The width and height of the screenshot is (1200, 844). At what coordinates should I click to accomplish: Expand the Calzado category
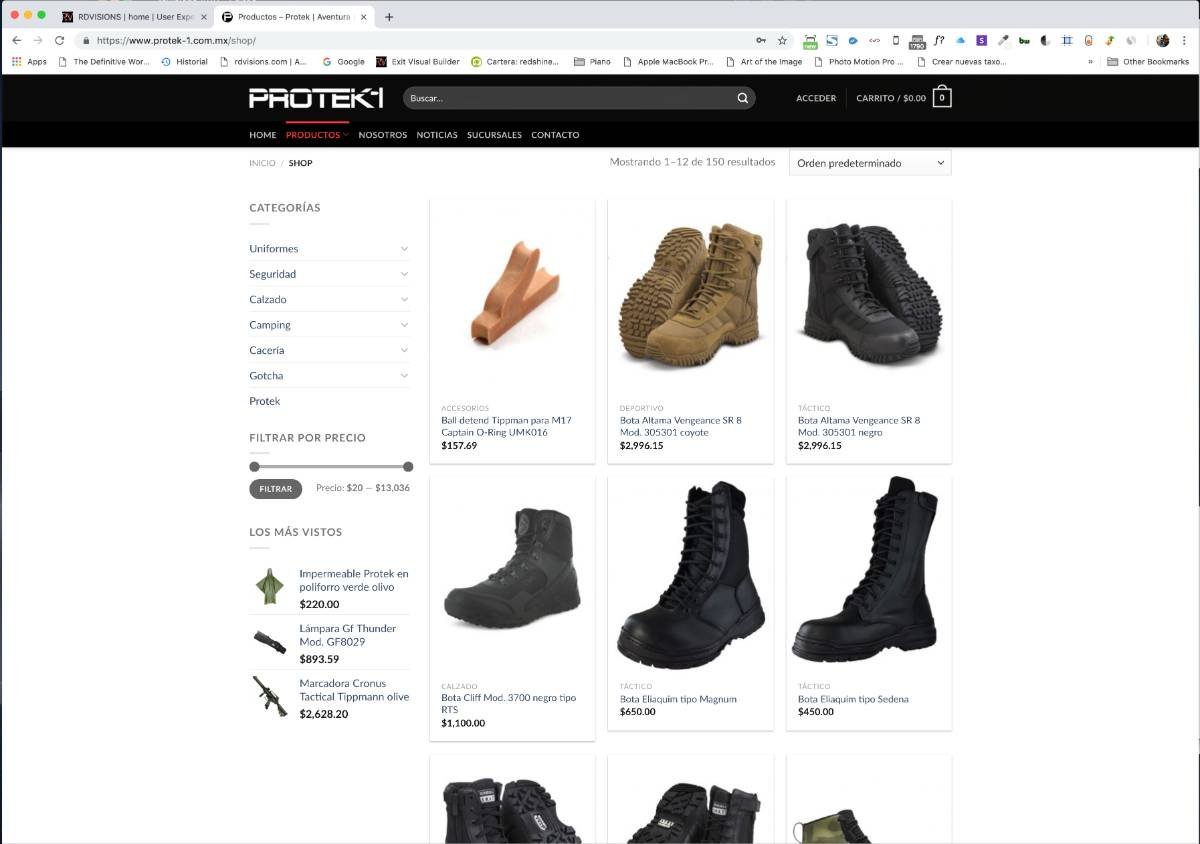tap(270, 299)
